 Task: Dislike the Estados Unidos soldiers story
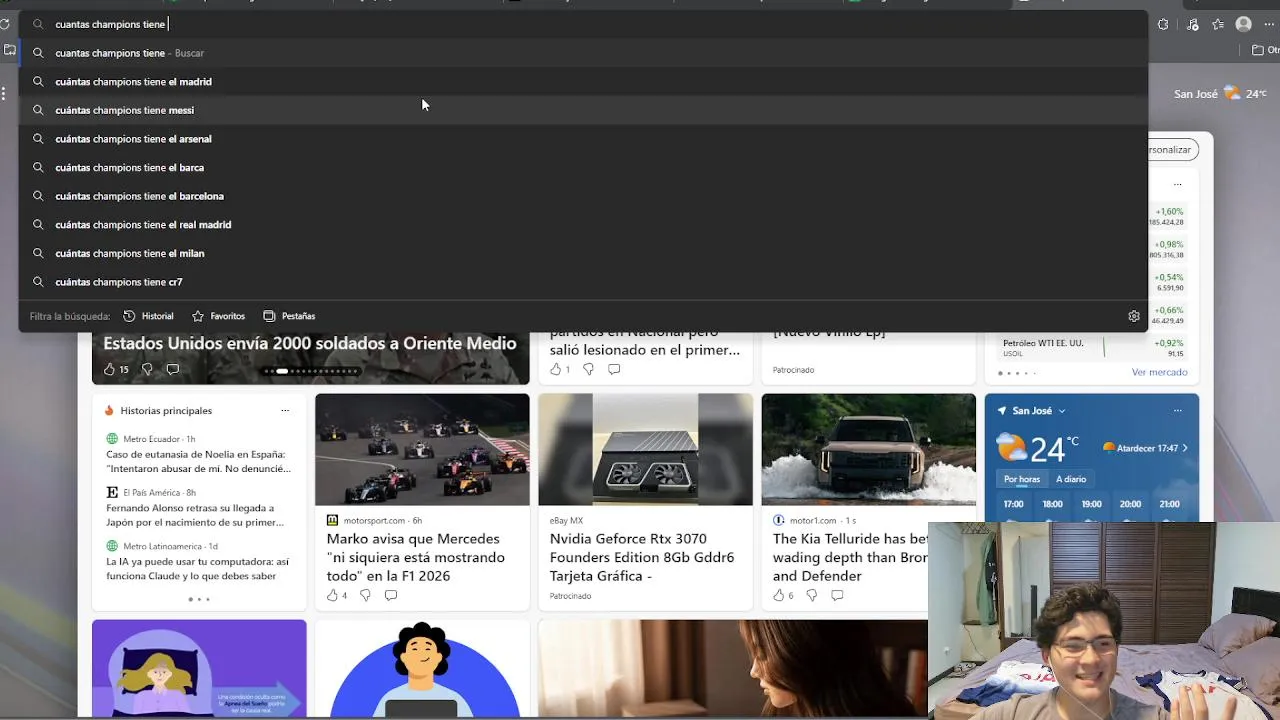click(147, 369)
